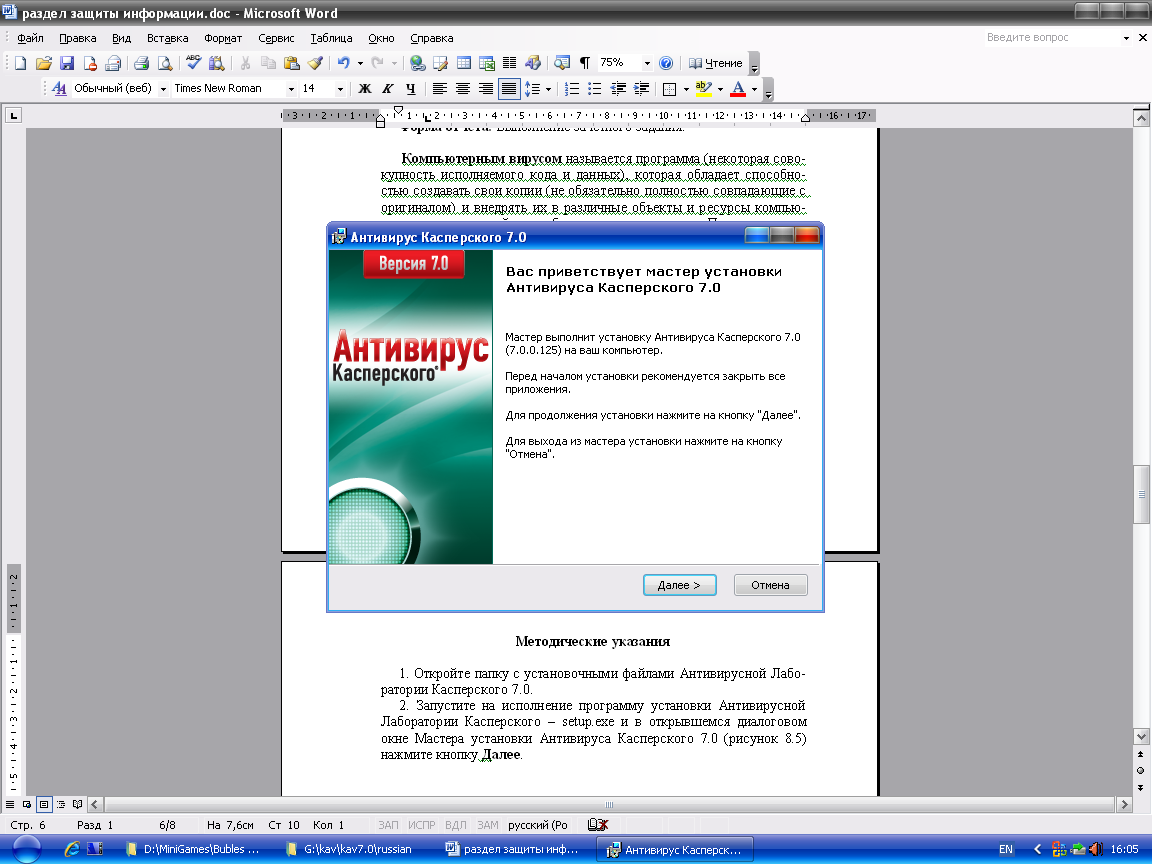Decrease paragraph indent
The width and height of the screenshot is (1152, 864).
[618, 89]
